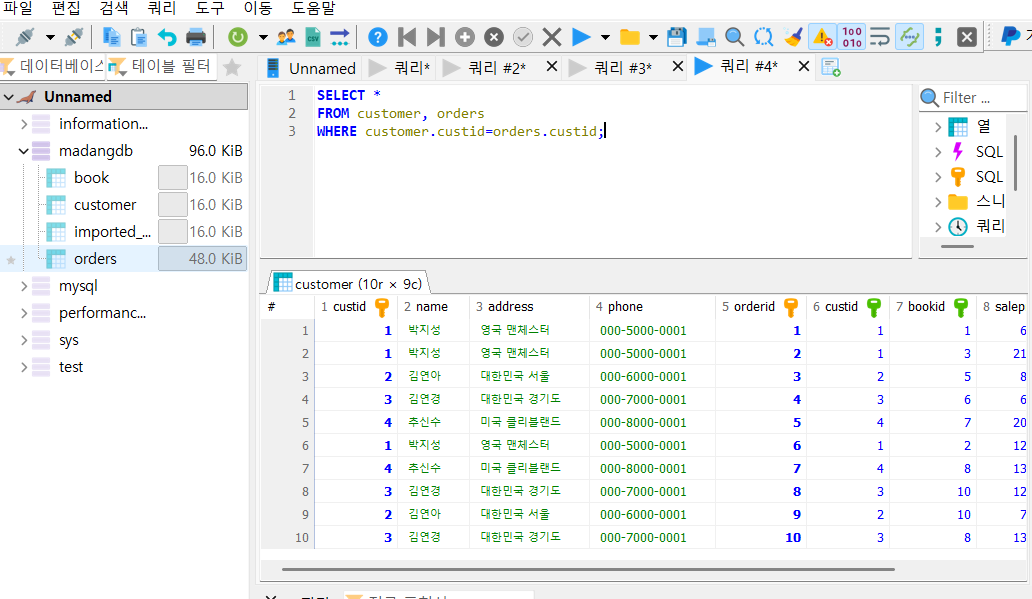Click the post changes checkmark icon

523,37
